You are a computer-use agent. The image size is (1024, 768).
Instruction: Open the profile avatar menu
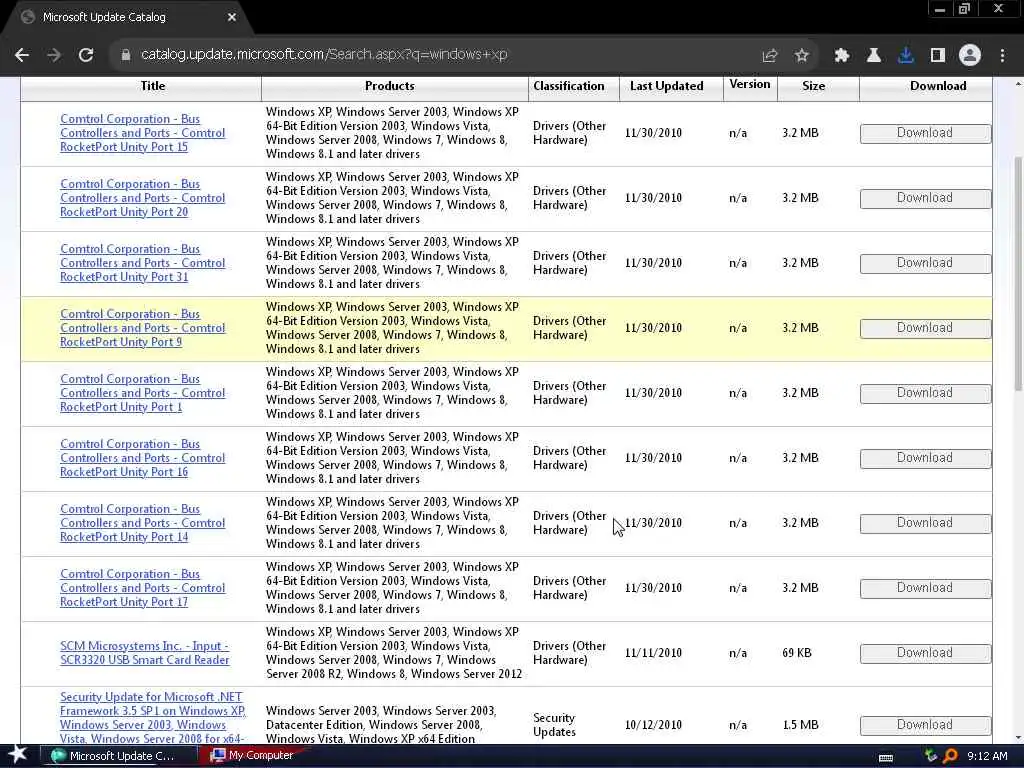pos(970,56)
